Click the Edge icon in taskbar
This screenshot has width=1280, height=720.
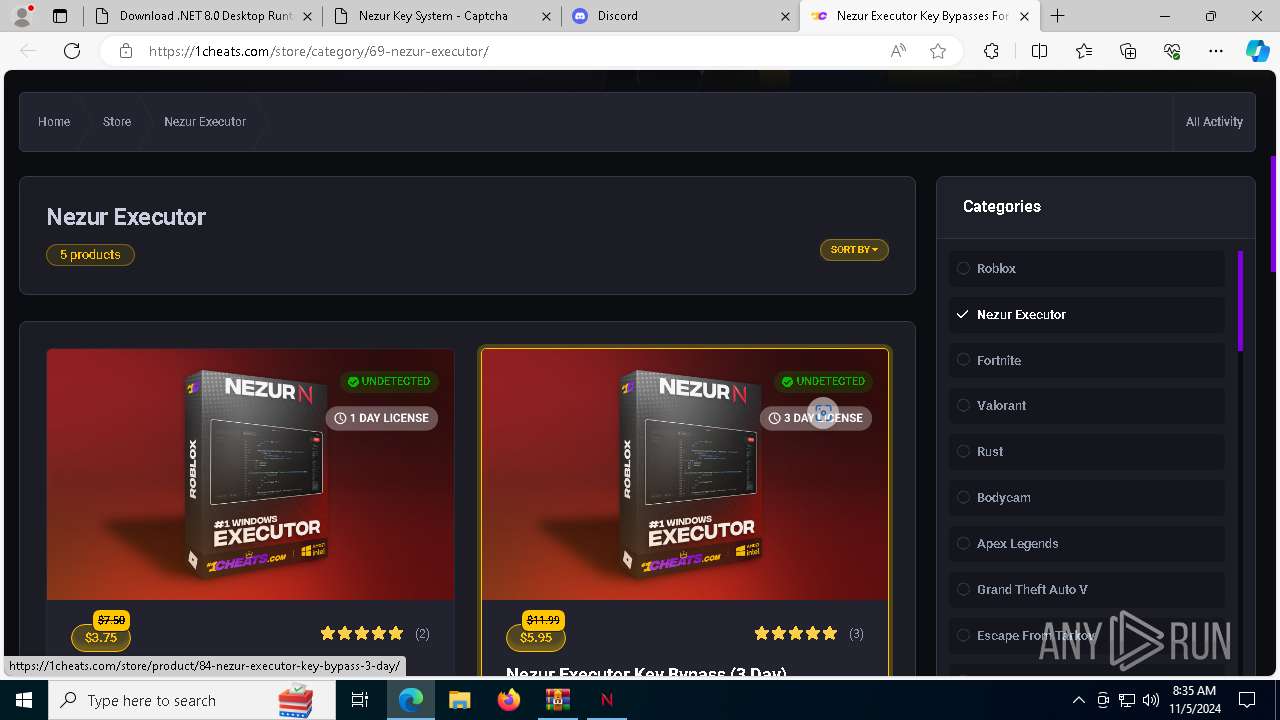click(x=411, y=700)
